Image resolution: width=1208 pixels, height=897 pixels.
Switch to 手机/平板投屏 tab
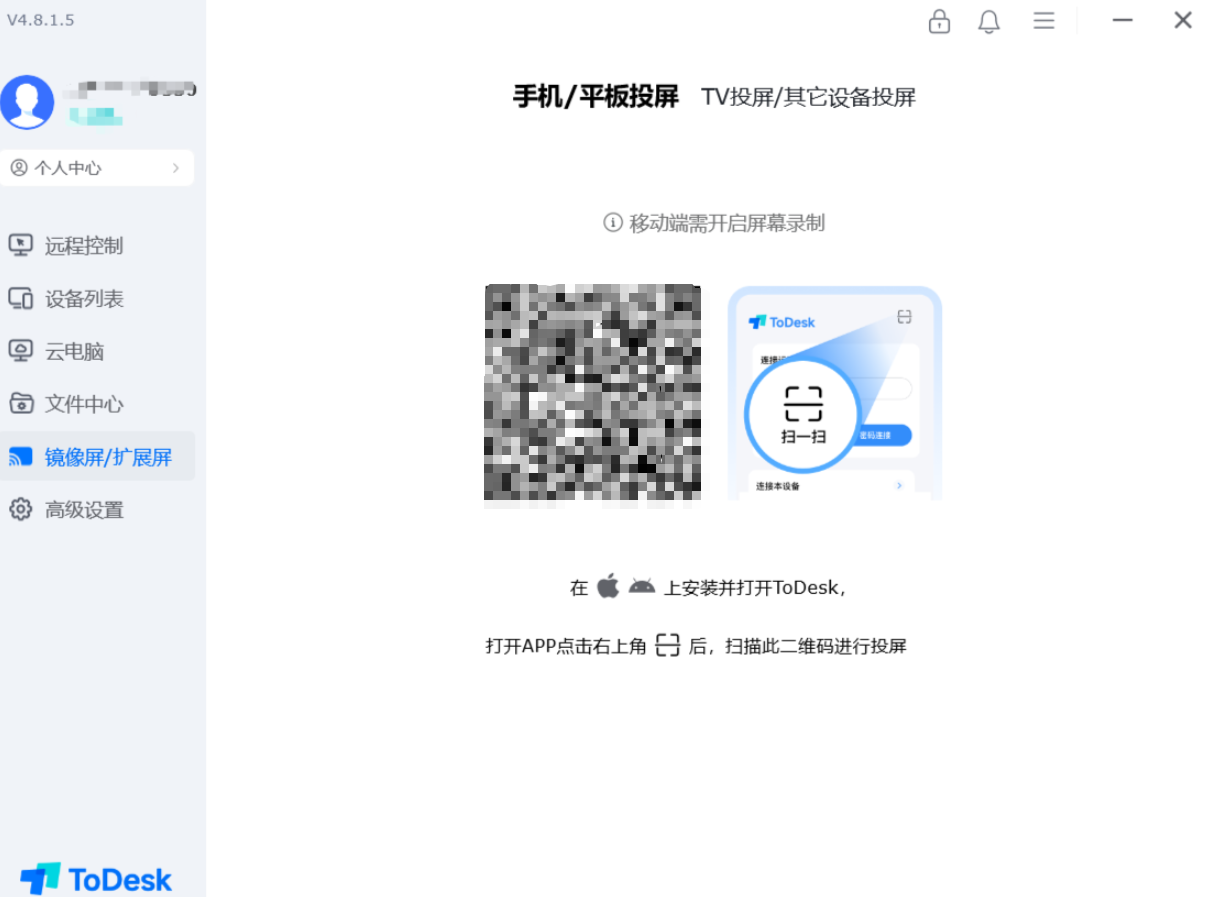[x=596, y=97]
